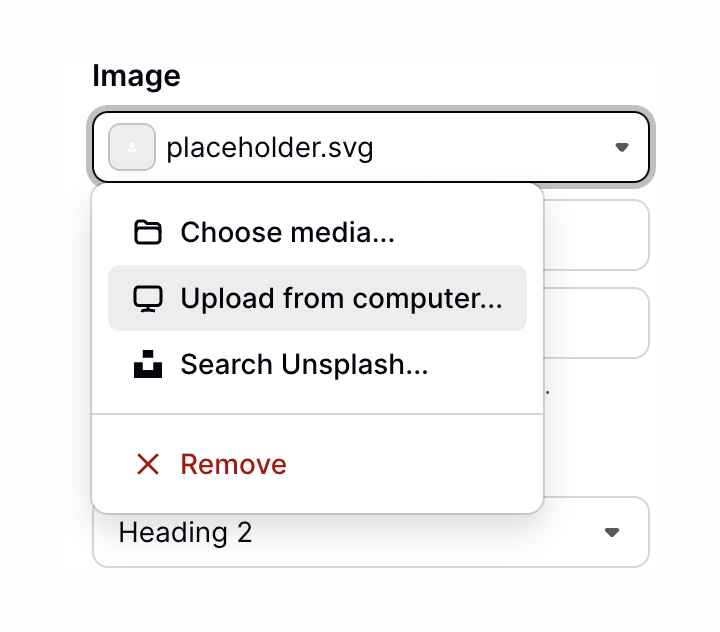This screenshot has height=632, width=720.
Task: Click the monitor icon for Upload from computer
Action: (x=147, y=298)
